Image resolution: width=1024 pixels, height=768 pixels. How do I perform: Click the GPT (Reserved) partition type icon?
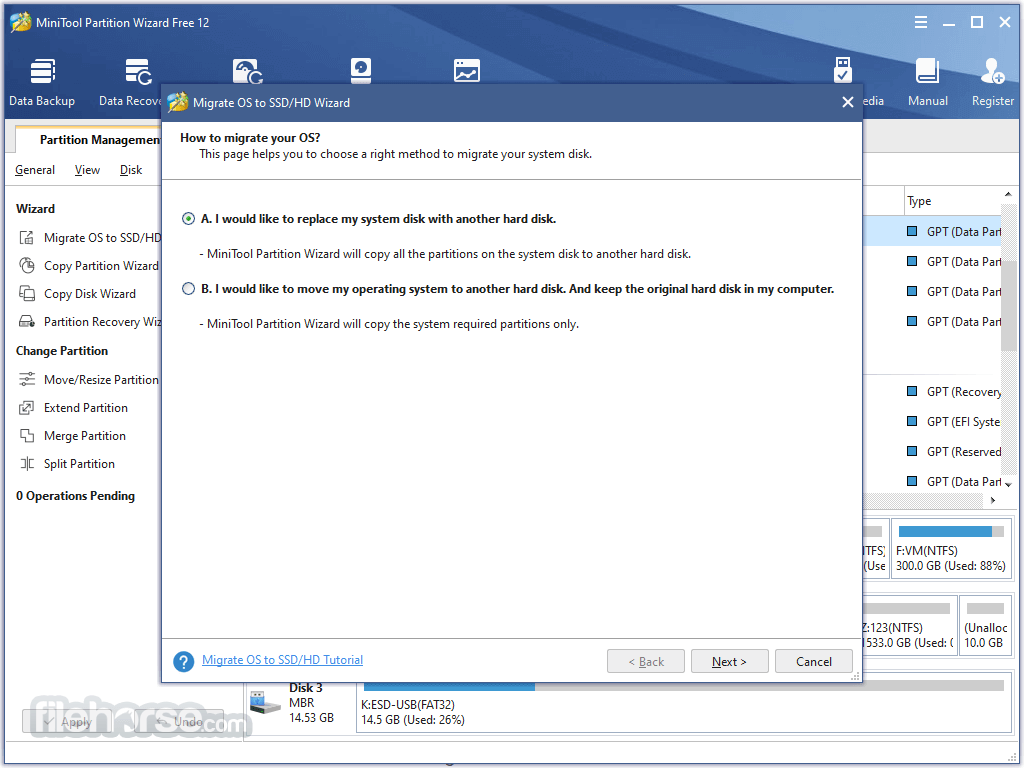[x=912, y=451]
